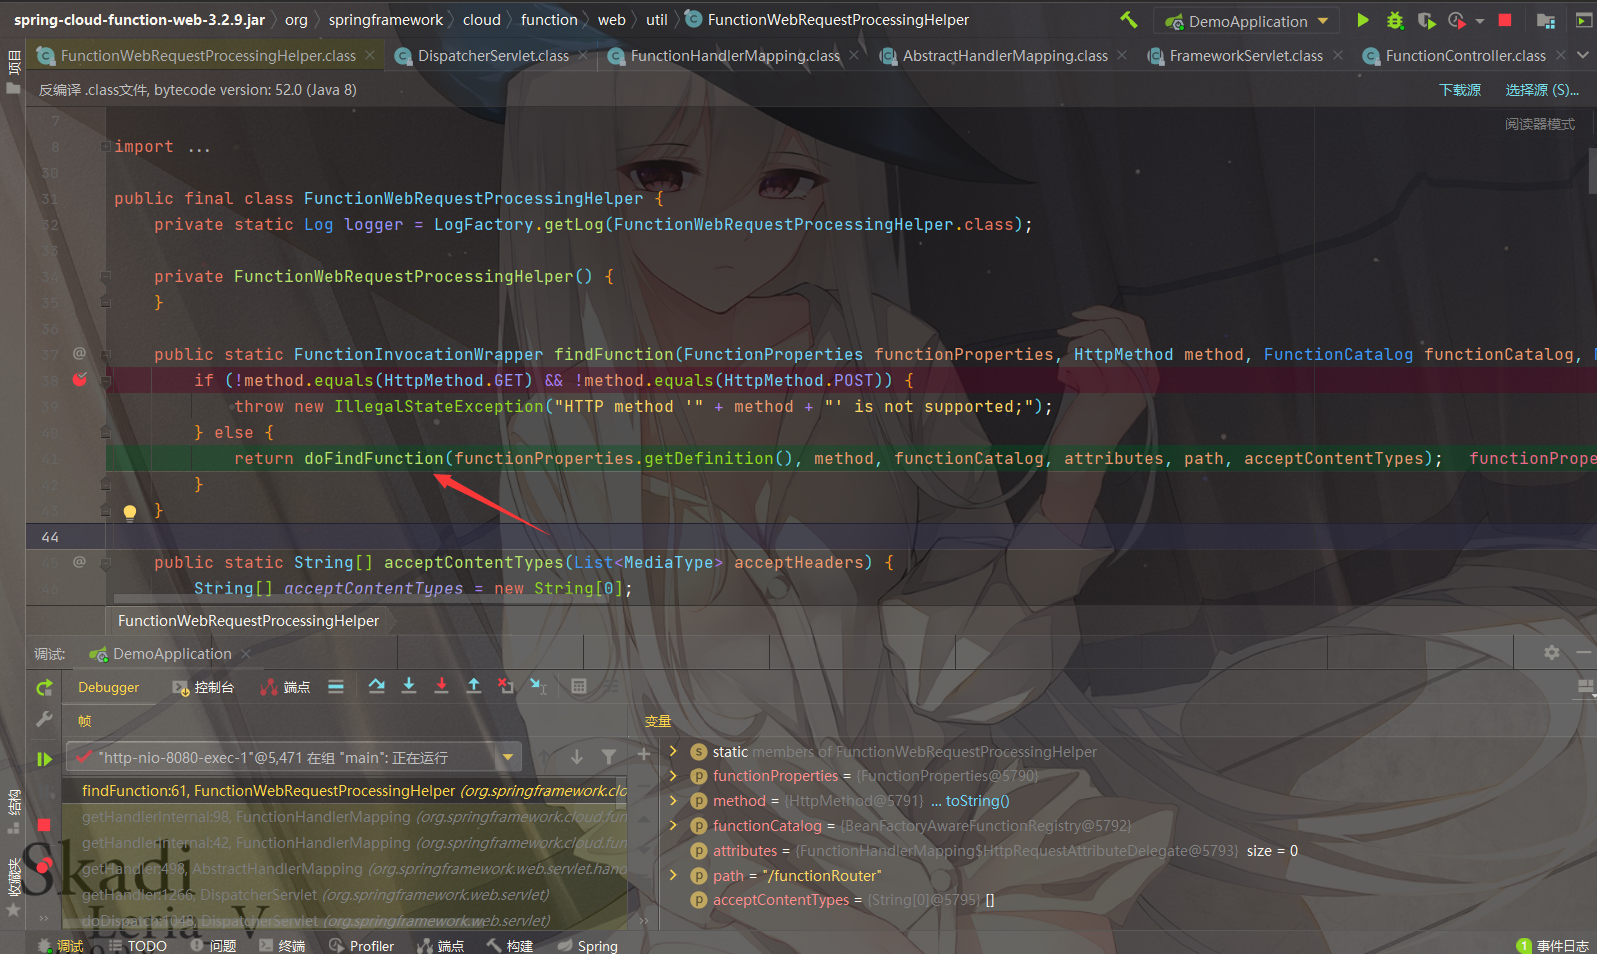
Task: Select the getHandler:498 AbstractHandlerMapping frame
Action: tap(345, 869)
